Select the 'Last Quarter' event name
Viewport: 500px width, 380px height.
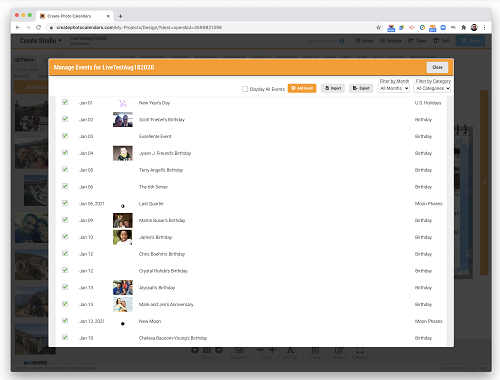151,204
